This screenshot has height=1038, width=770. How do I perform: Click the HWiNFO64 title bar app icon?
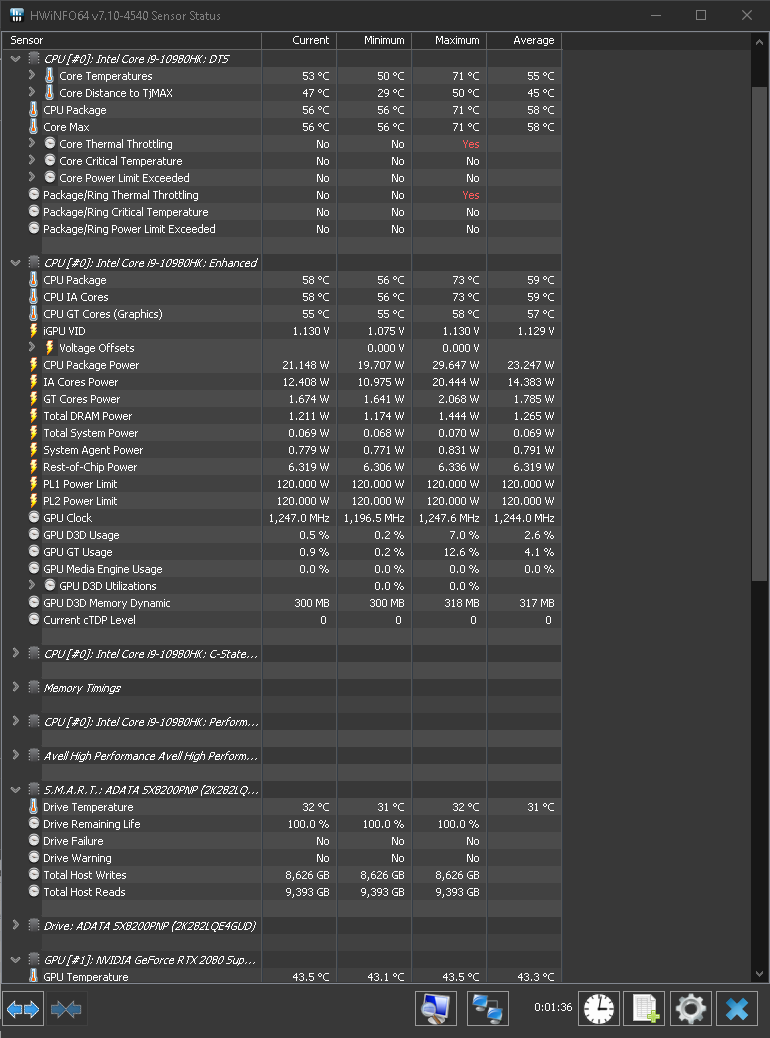point(17,15)
